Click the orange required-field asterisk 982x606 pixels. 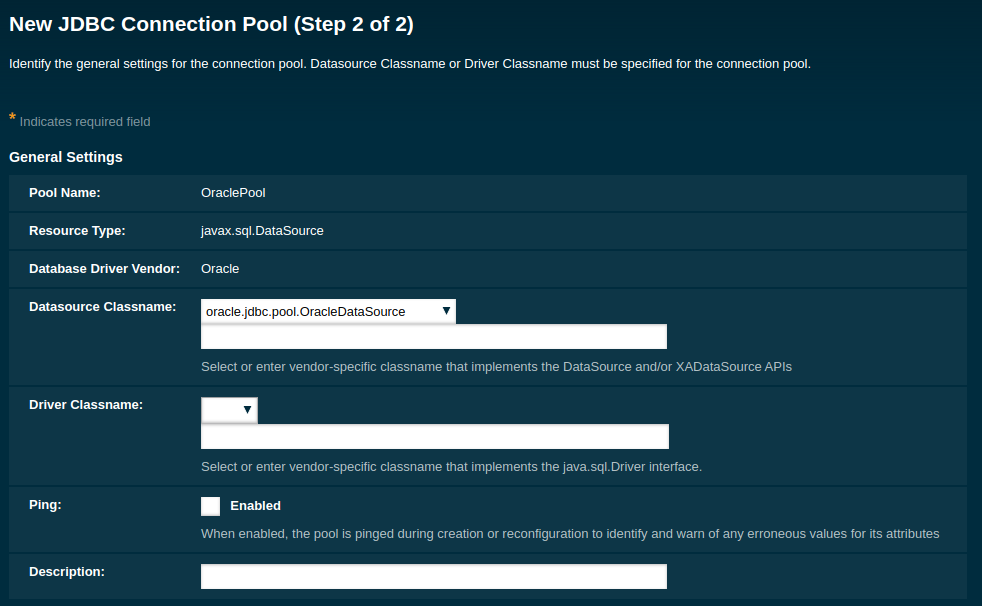coord(12,119)
